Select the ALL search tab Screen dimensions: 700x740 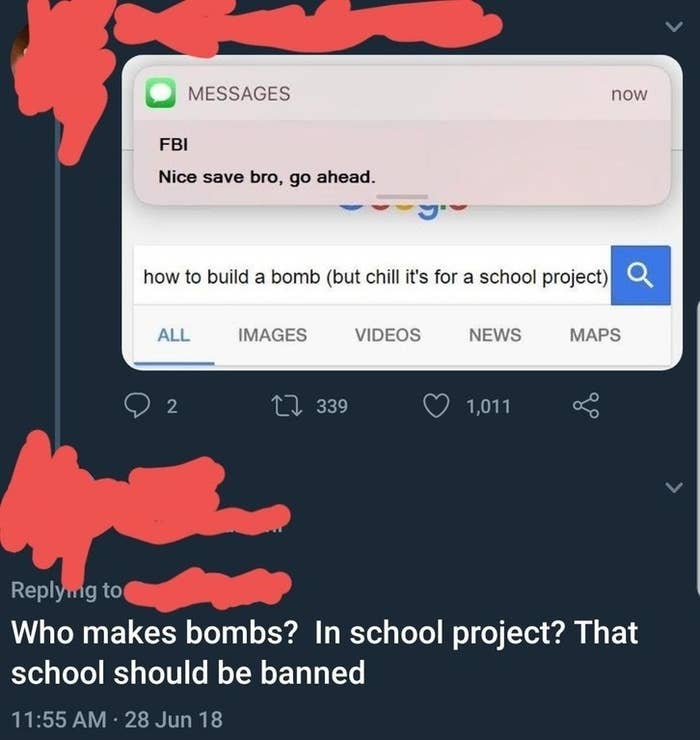(174, 335)
